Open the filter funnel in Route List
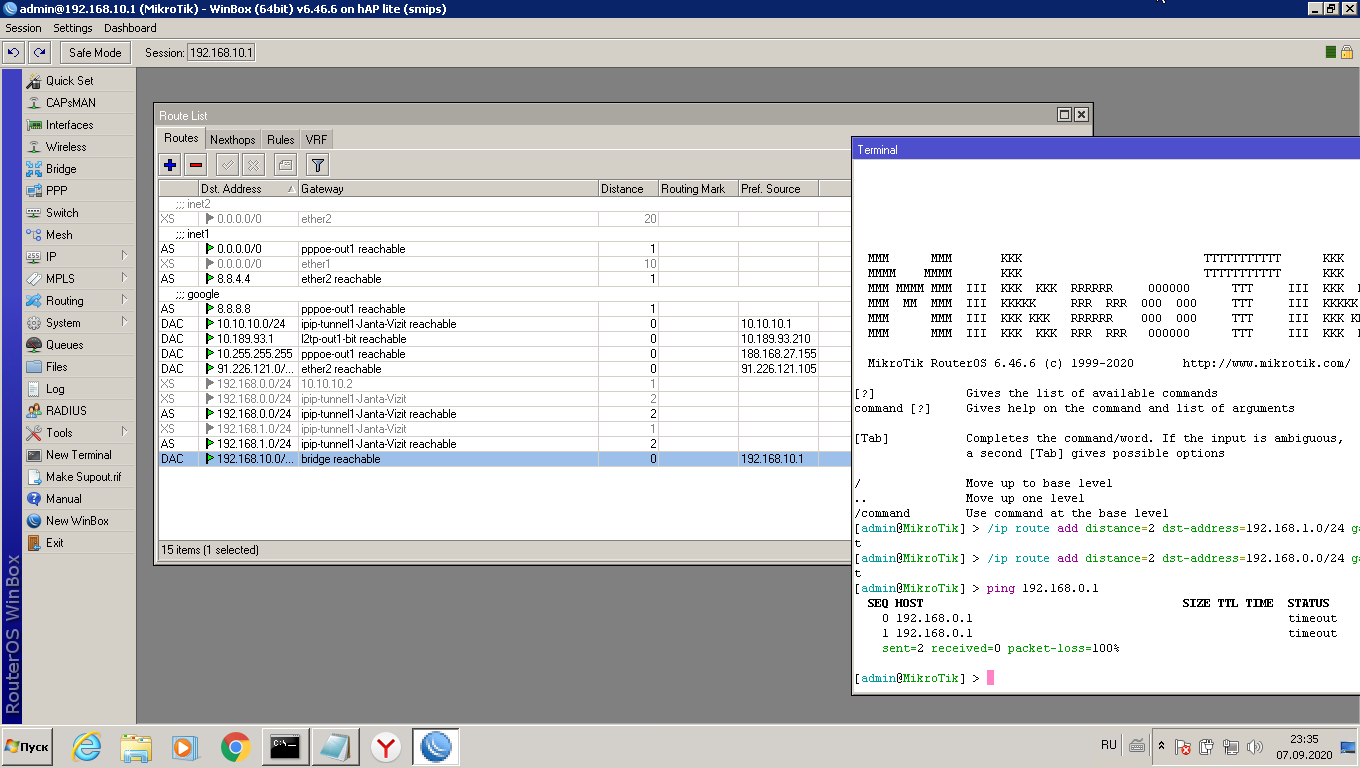The width and height of the screenshot is (1360, 768). pos(317,165)
